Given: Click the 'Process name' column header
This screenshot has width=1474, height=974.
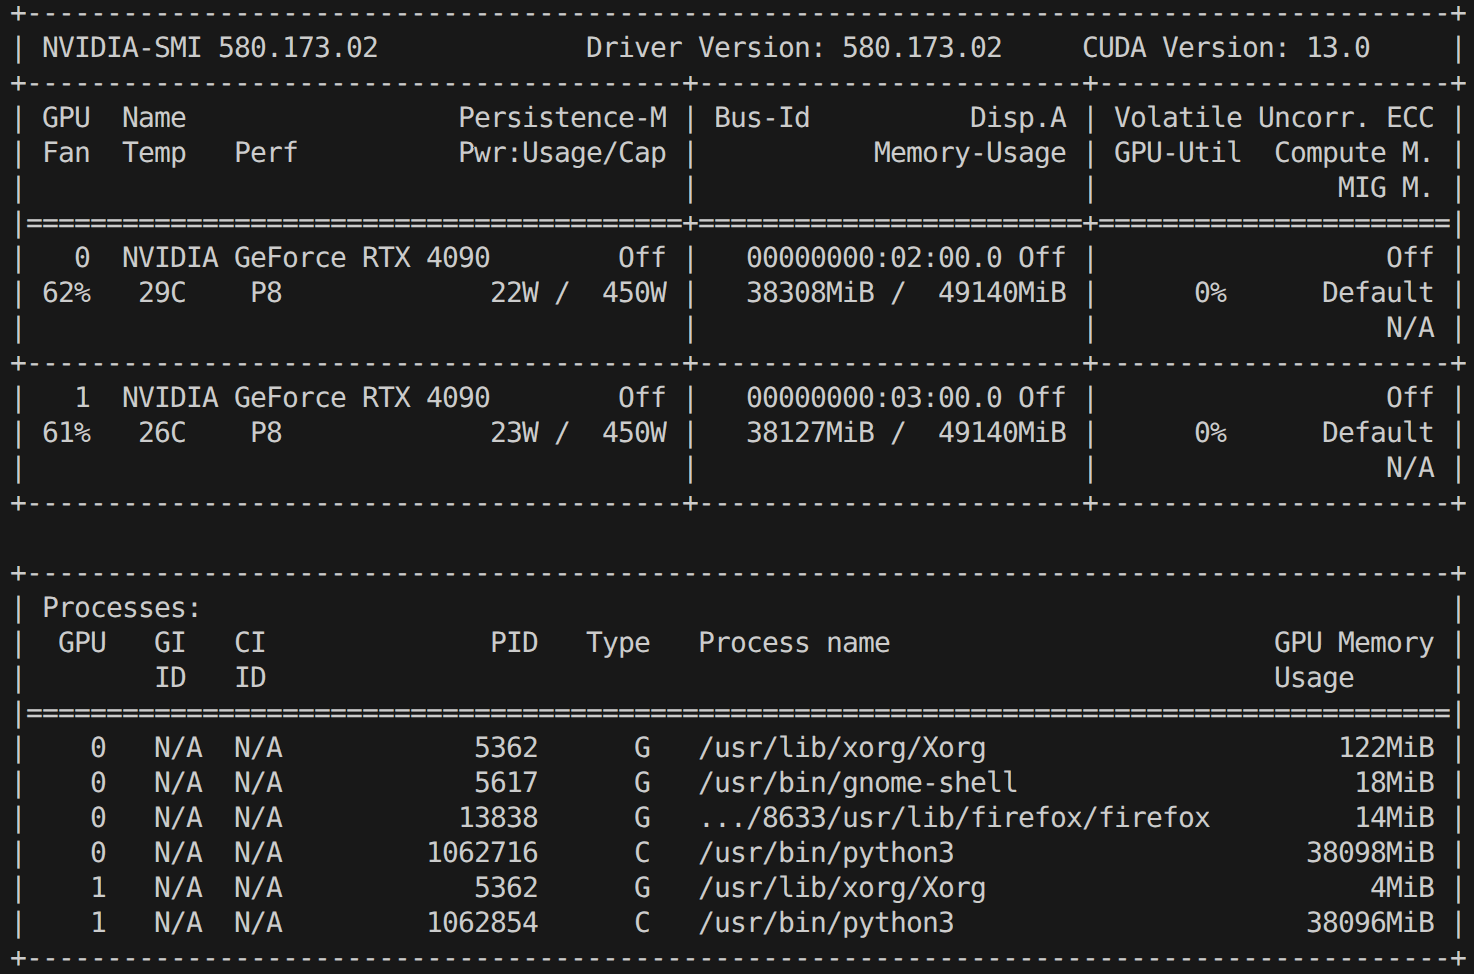Looking at the screenshot, I should (x=794, y=643).
